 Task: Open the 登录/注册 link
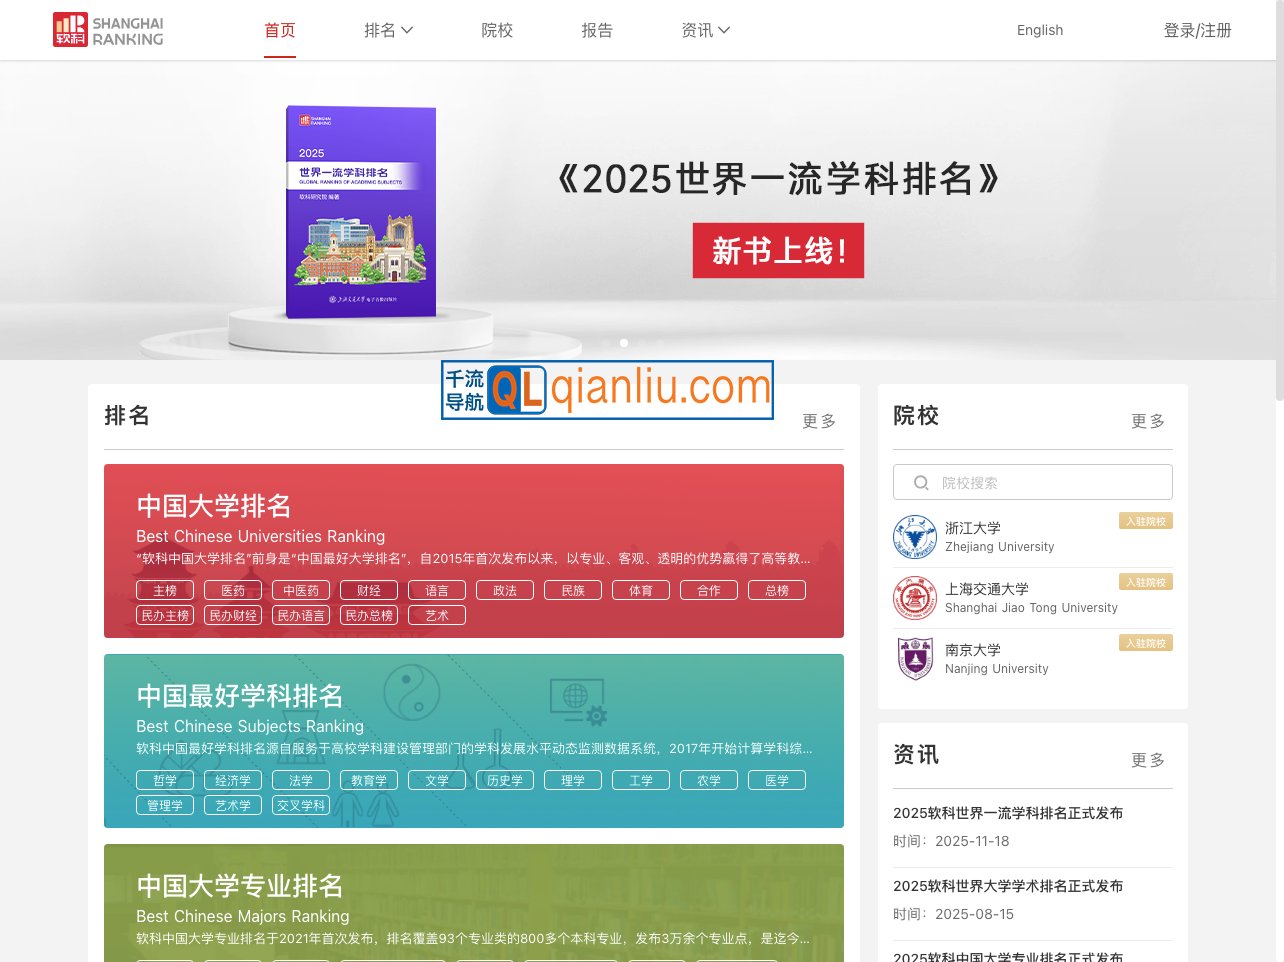[x=1197, y=30]
